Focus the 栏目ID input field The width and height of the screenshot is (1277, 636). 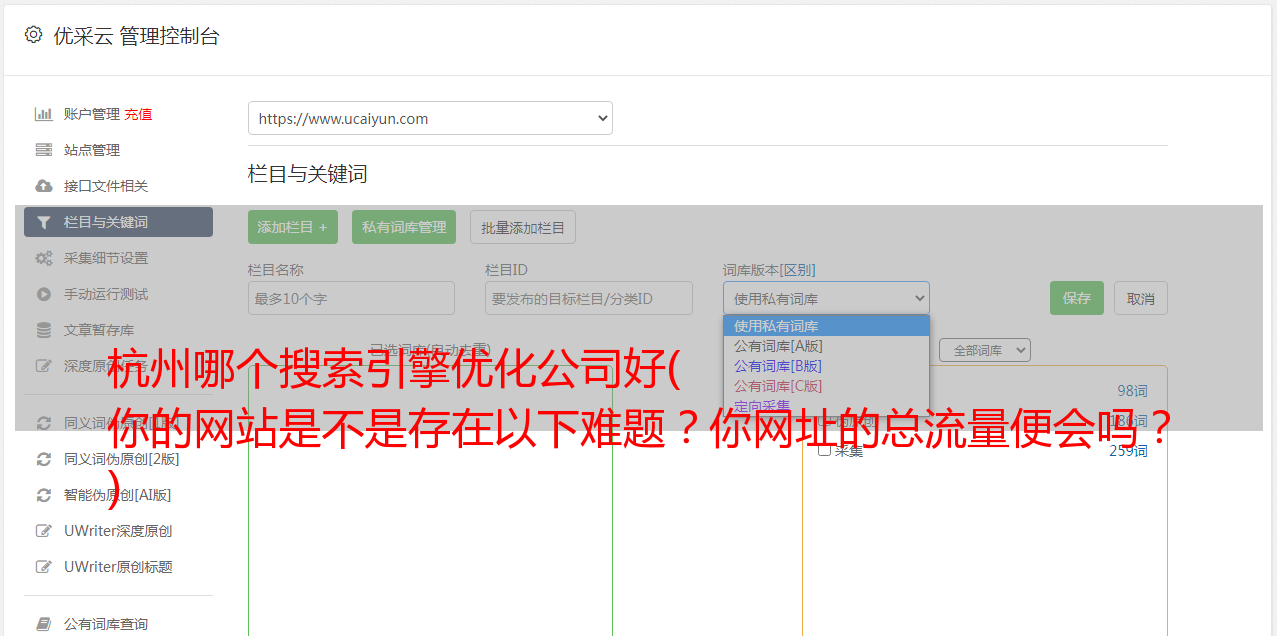tap(589, 298)
